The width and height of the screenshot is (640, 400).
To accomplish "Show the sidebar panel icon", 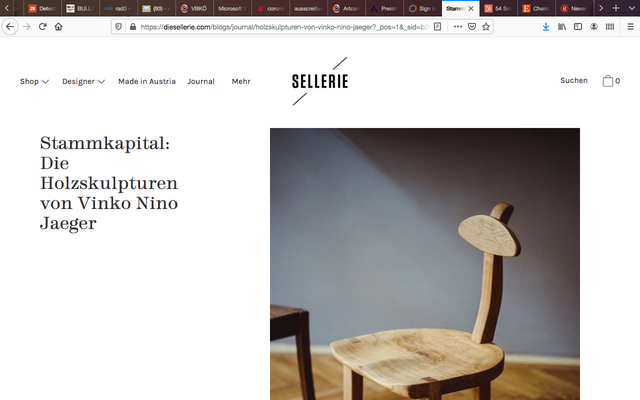I will point(578,27).
